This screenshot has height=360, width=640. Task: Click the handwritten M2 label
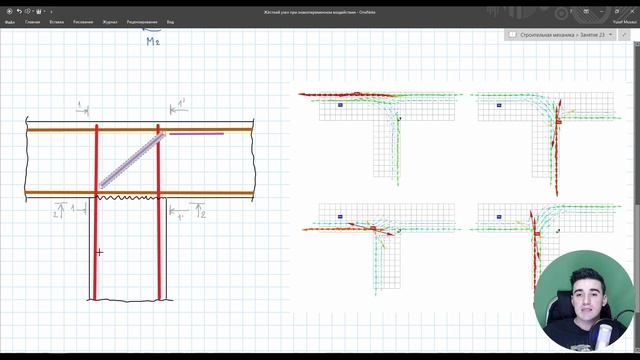(x=153, y=41)
